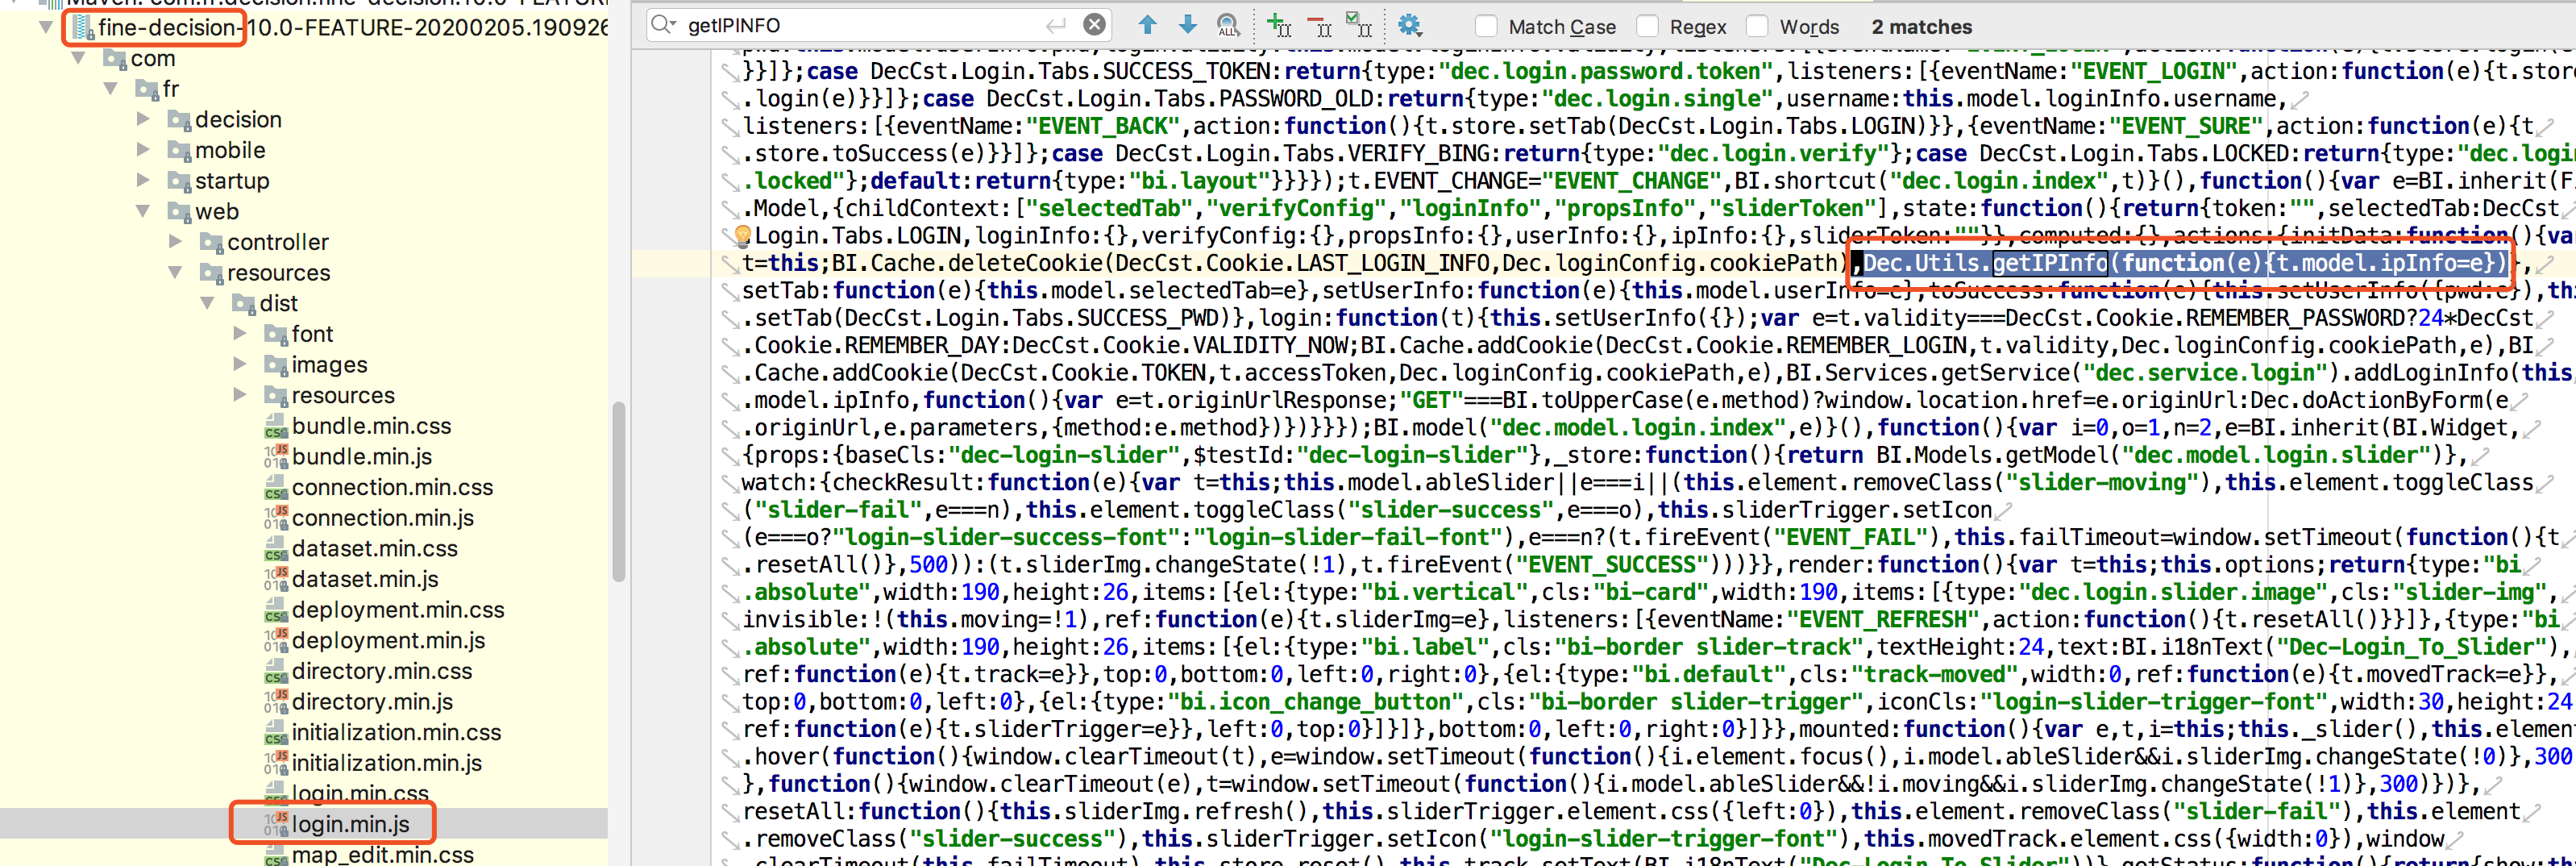The height and width of the screenshot is (866, 2576).
Task: Select initialization.min.js file
Action: 387,762
